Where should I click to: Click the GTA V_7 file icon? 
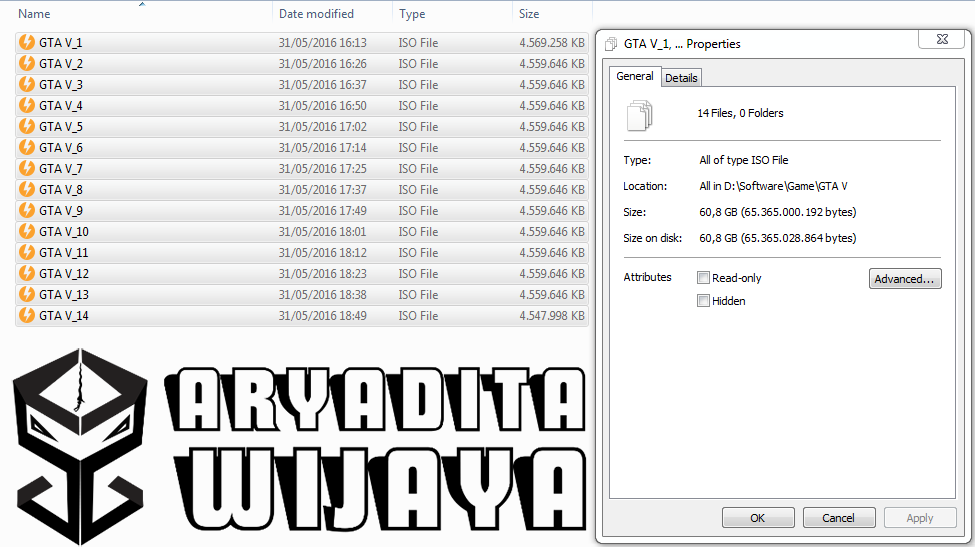point(27,168)
